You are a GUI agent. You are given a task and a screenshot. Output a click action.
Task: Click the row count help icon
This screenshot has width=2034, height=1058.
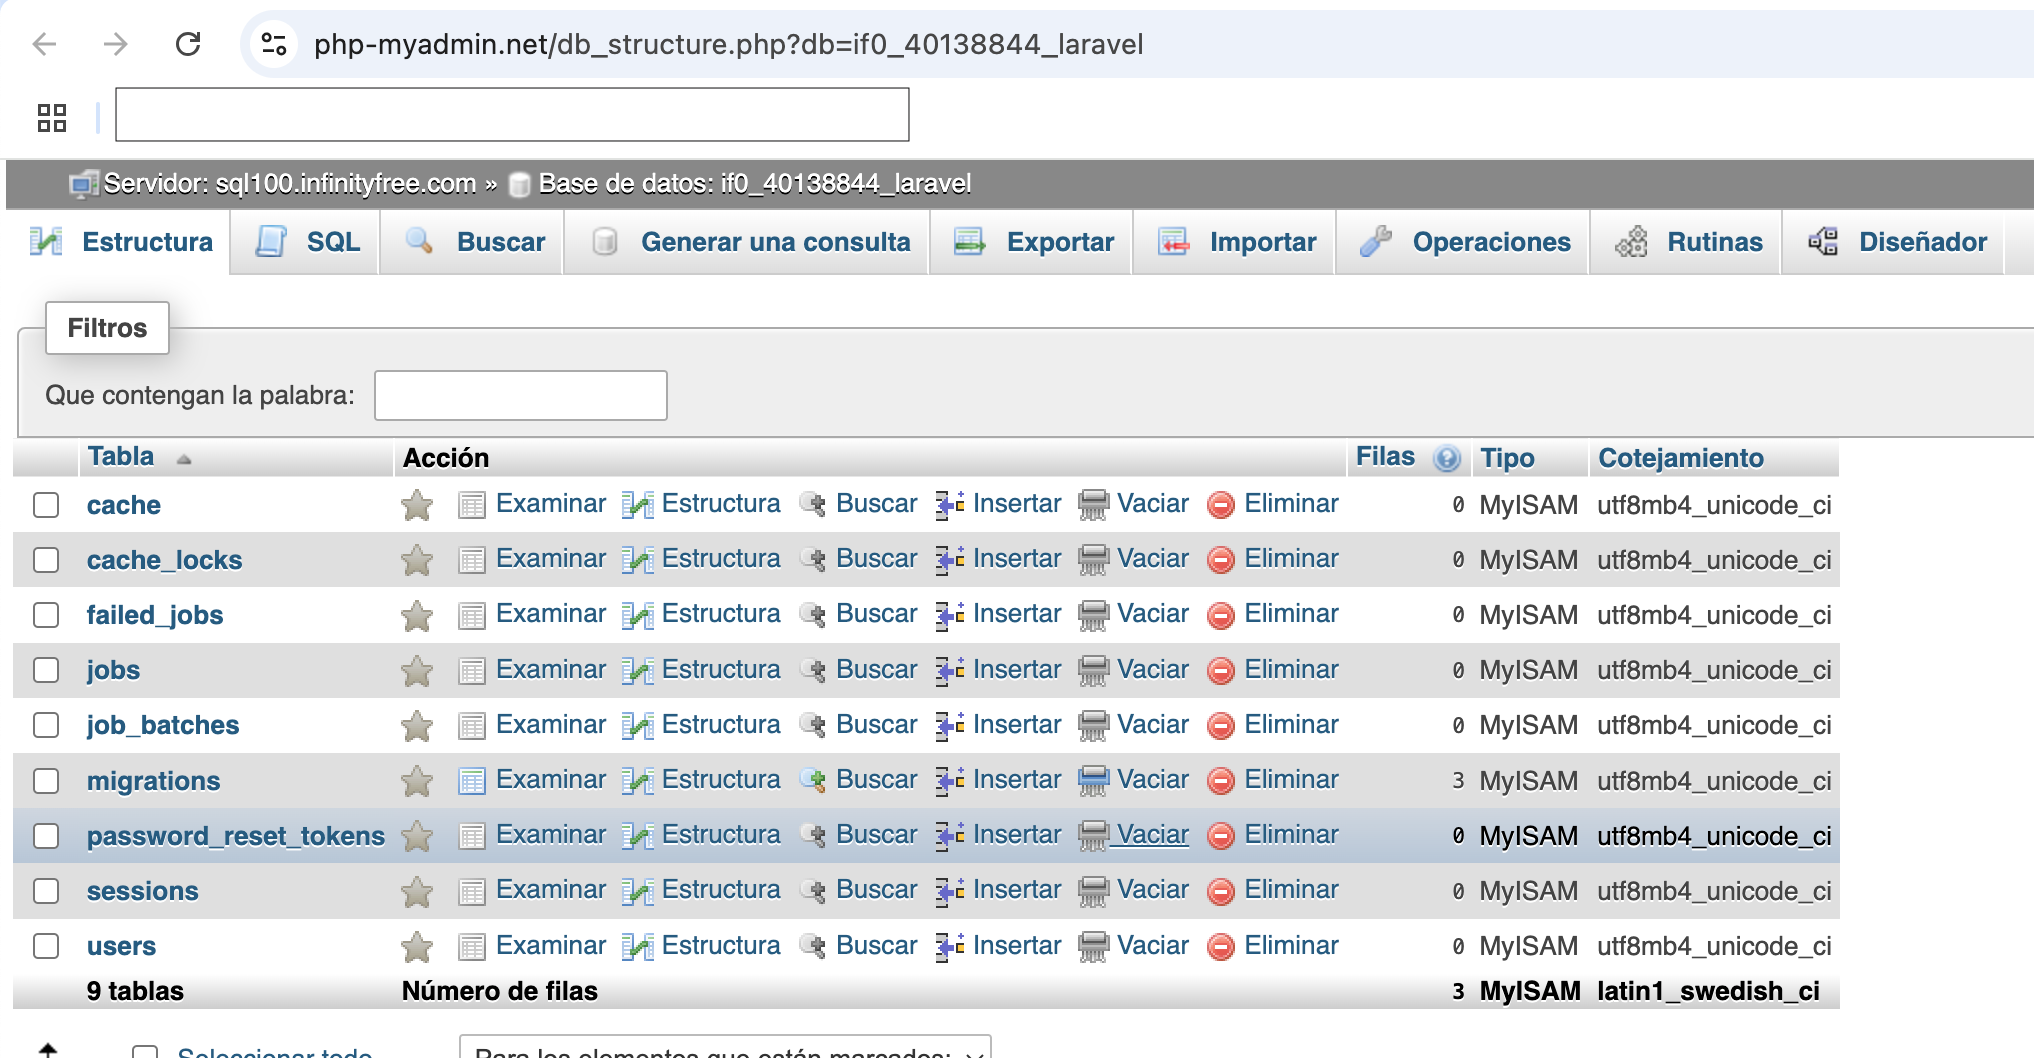pos(1447,458)
